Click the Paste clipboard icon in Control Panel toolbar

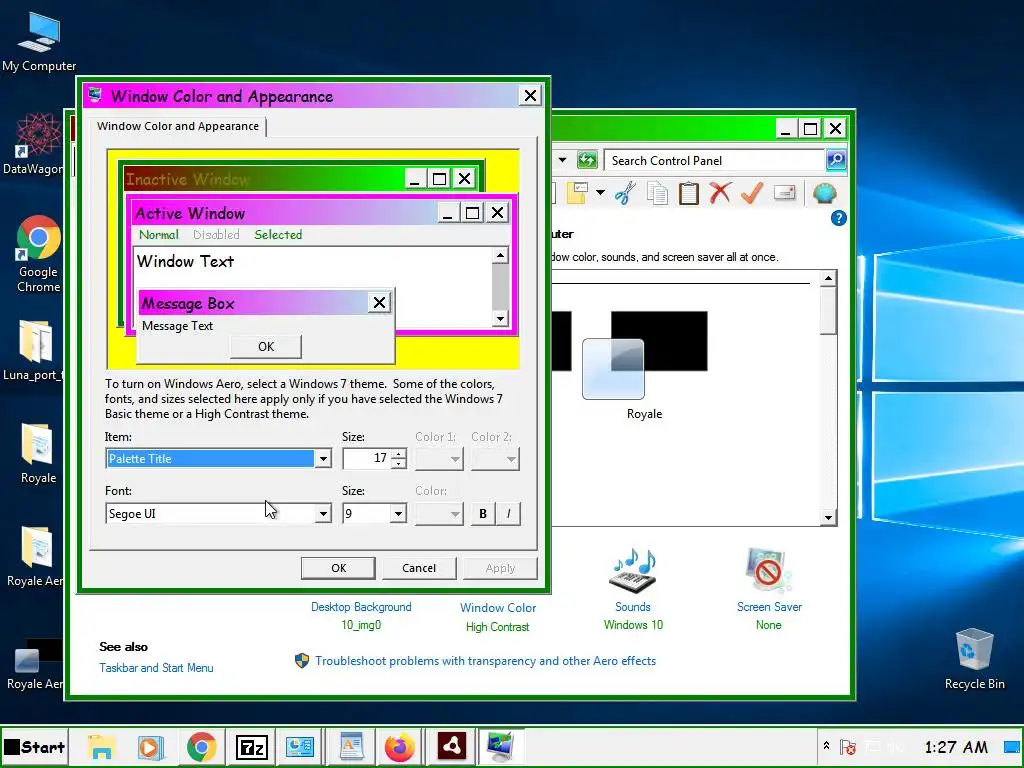pos(688,193)
